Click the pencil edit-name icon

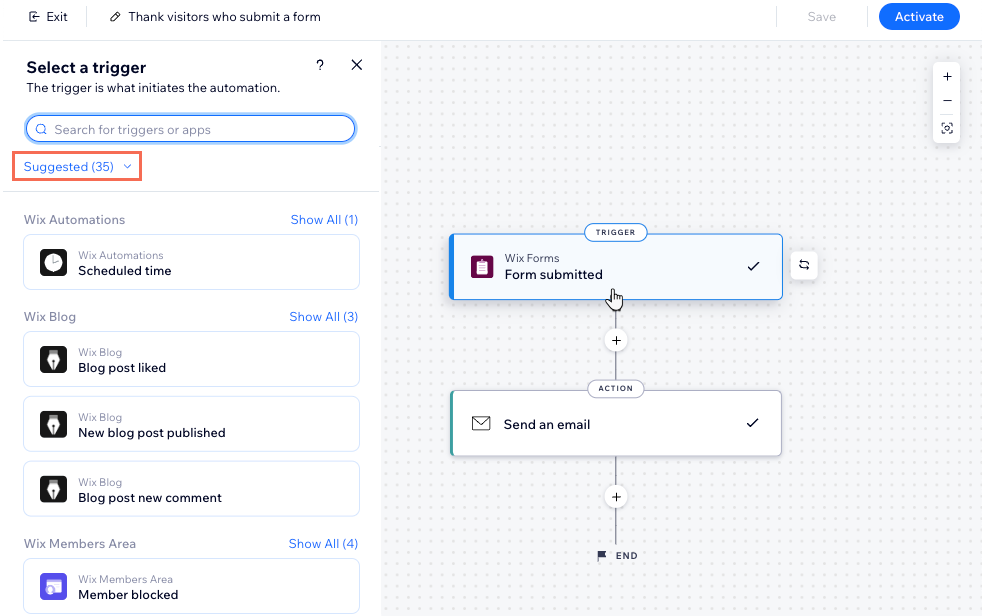[115, 17]
